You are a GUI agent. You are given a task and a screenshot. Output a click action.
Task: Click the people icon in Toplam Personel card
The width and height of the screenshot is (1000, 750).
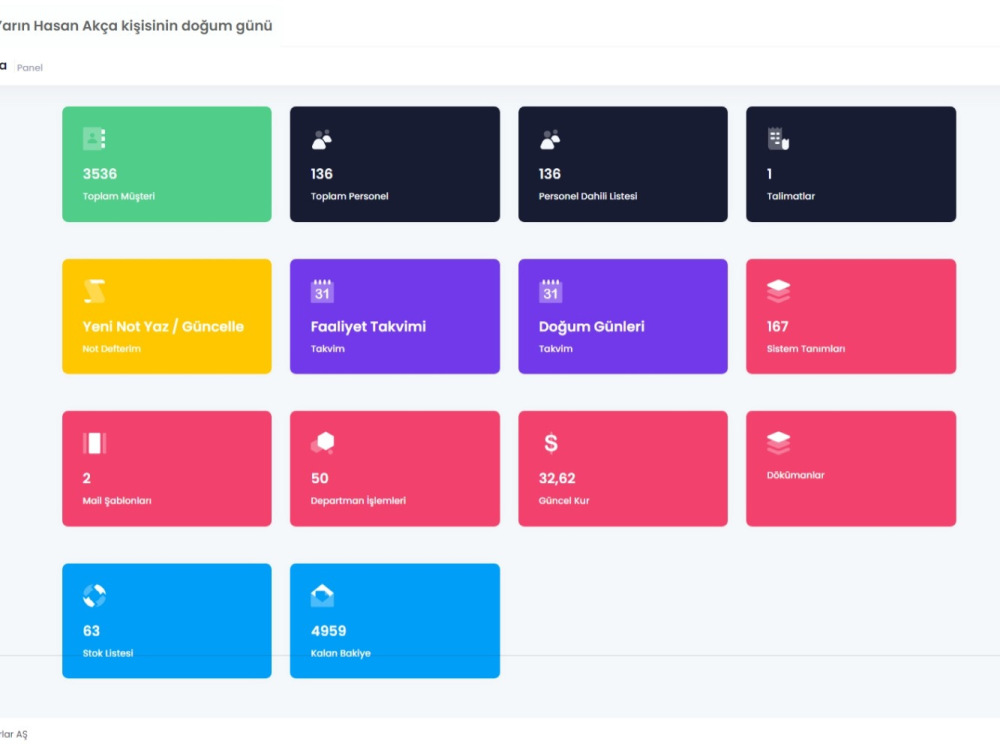(x=322, y=139)
